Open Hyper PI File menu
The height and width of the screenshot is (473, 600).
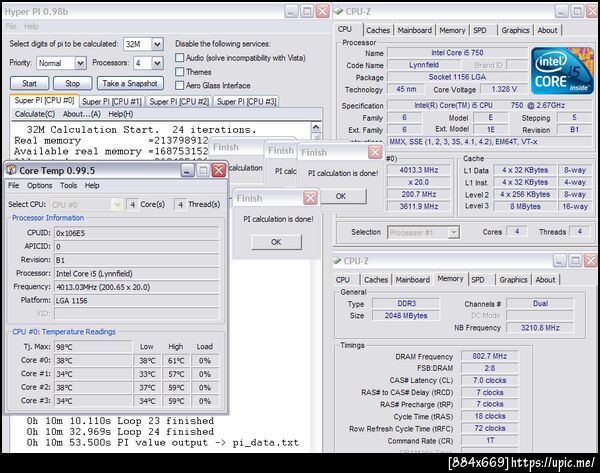point(11,26)
